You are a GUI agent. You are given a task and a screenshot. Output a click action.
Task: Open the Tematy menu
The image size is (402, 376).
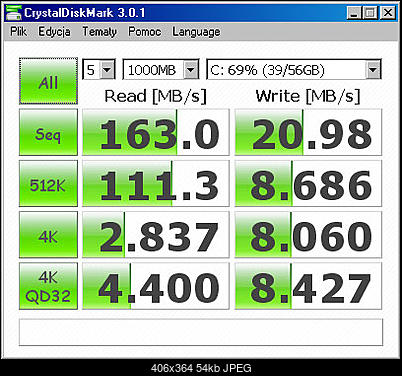tap(99, 32)
